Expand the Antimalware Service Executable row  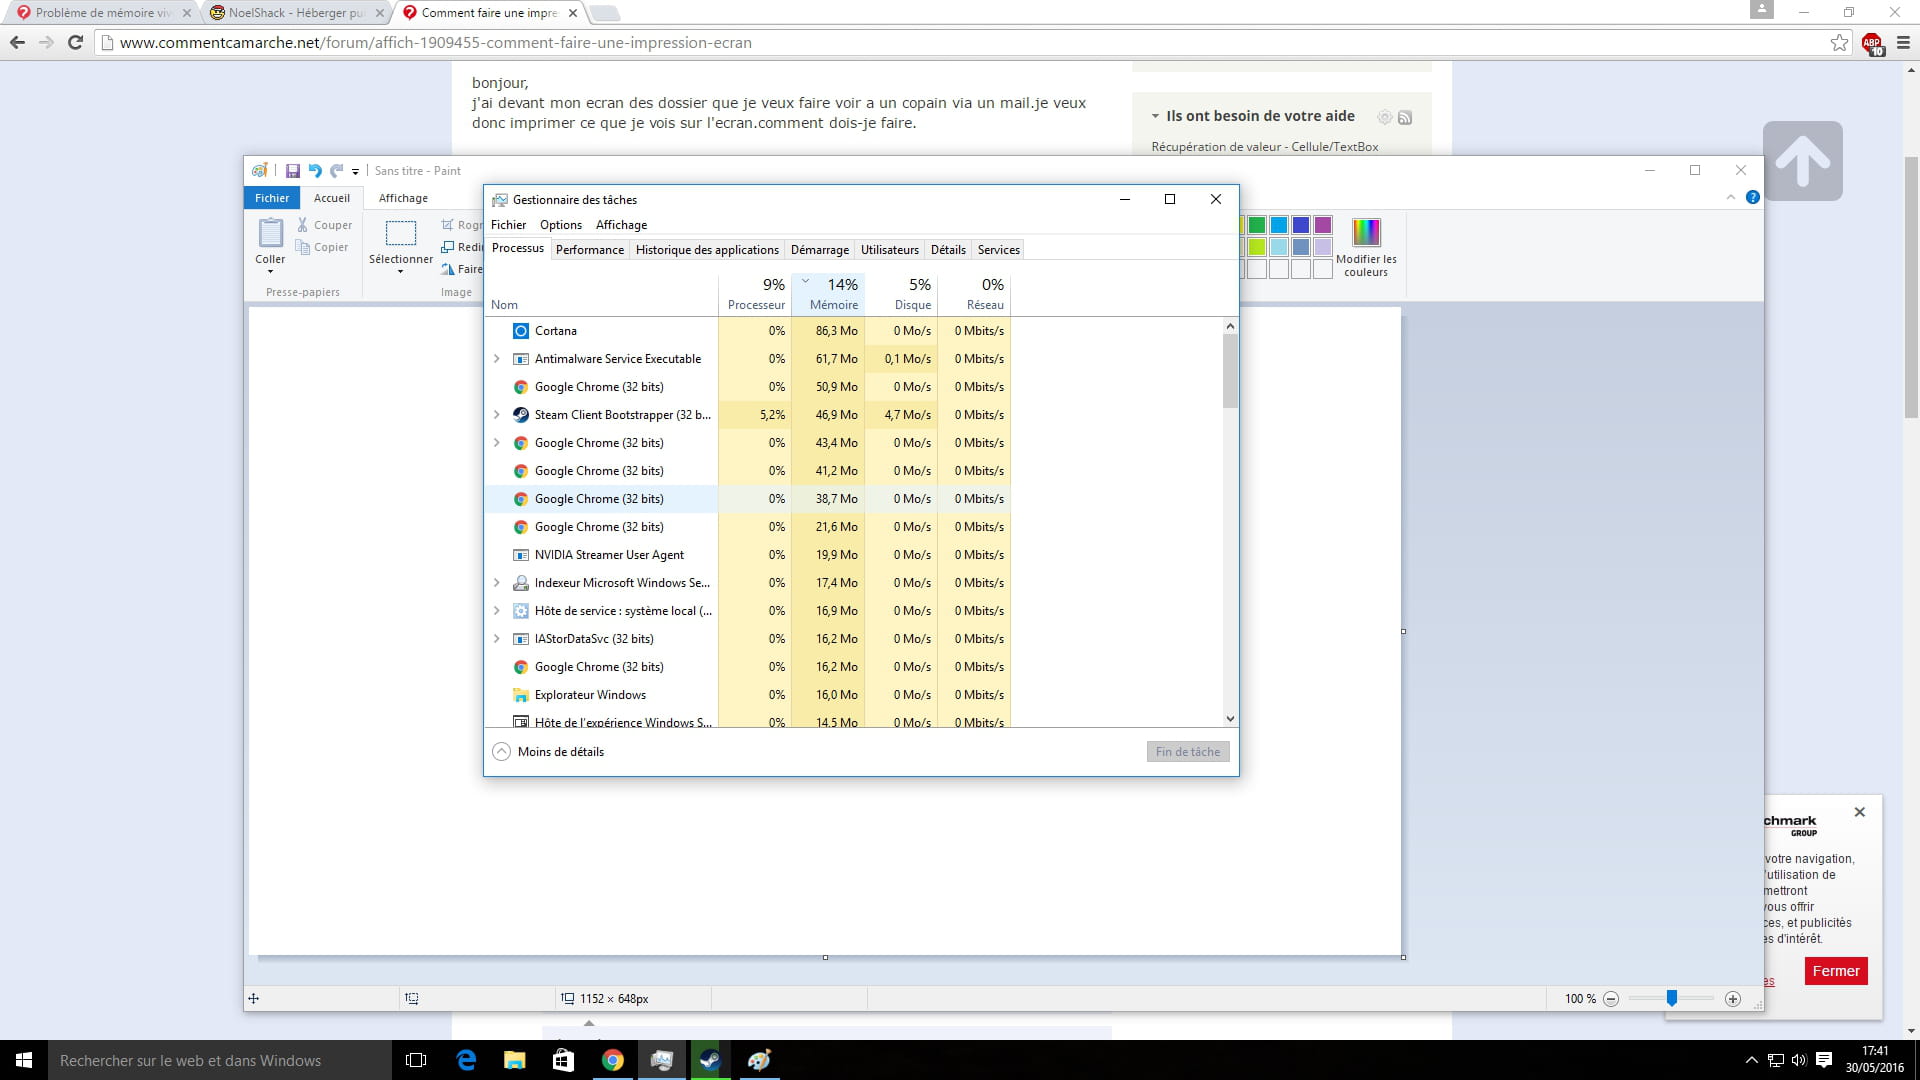point(497,358)
